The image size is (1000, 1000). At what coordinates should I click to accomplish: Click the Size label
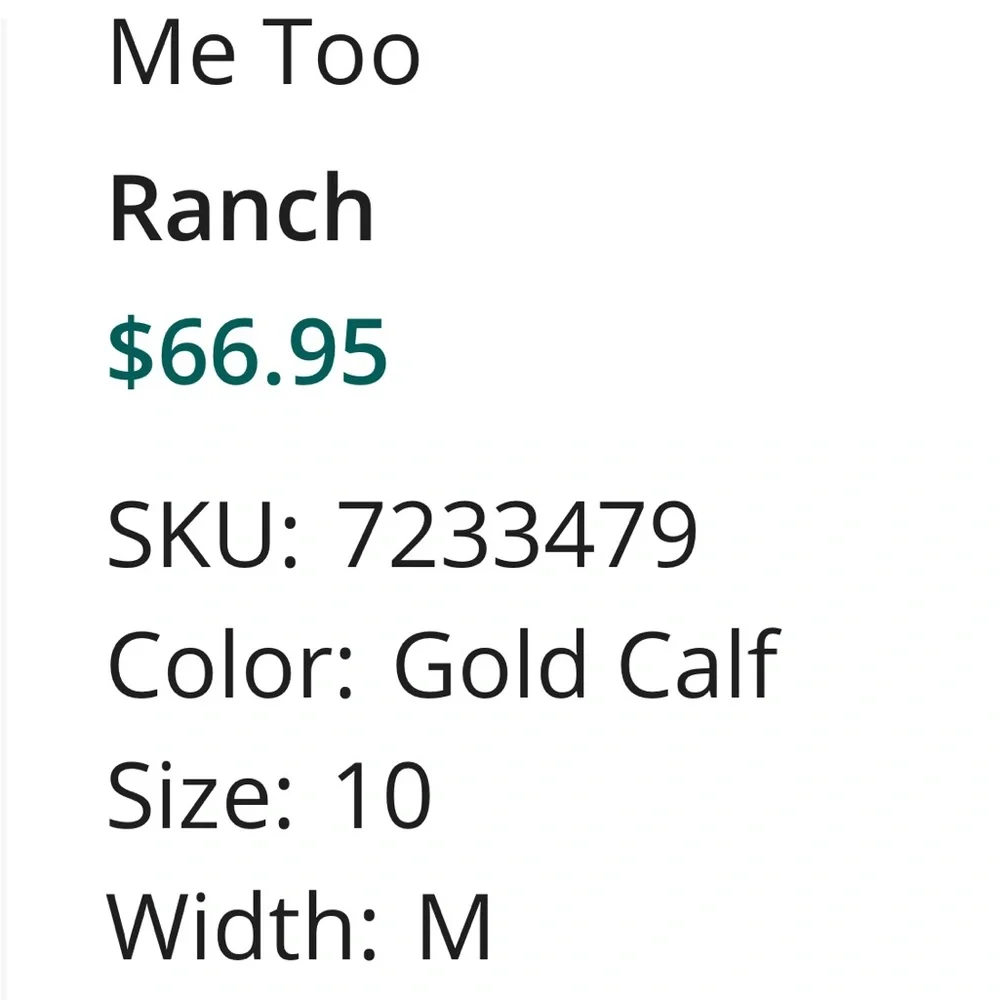point(200,795)
